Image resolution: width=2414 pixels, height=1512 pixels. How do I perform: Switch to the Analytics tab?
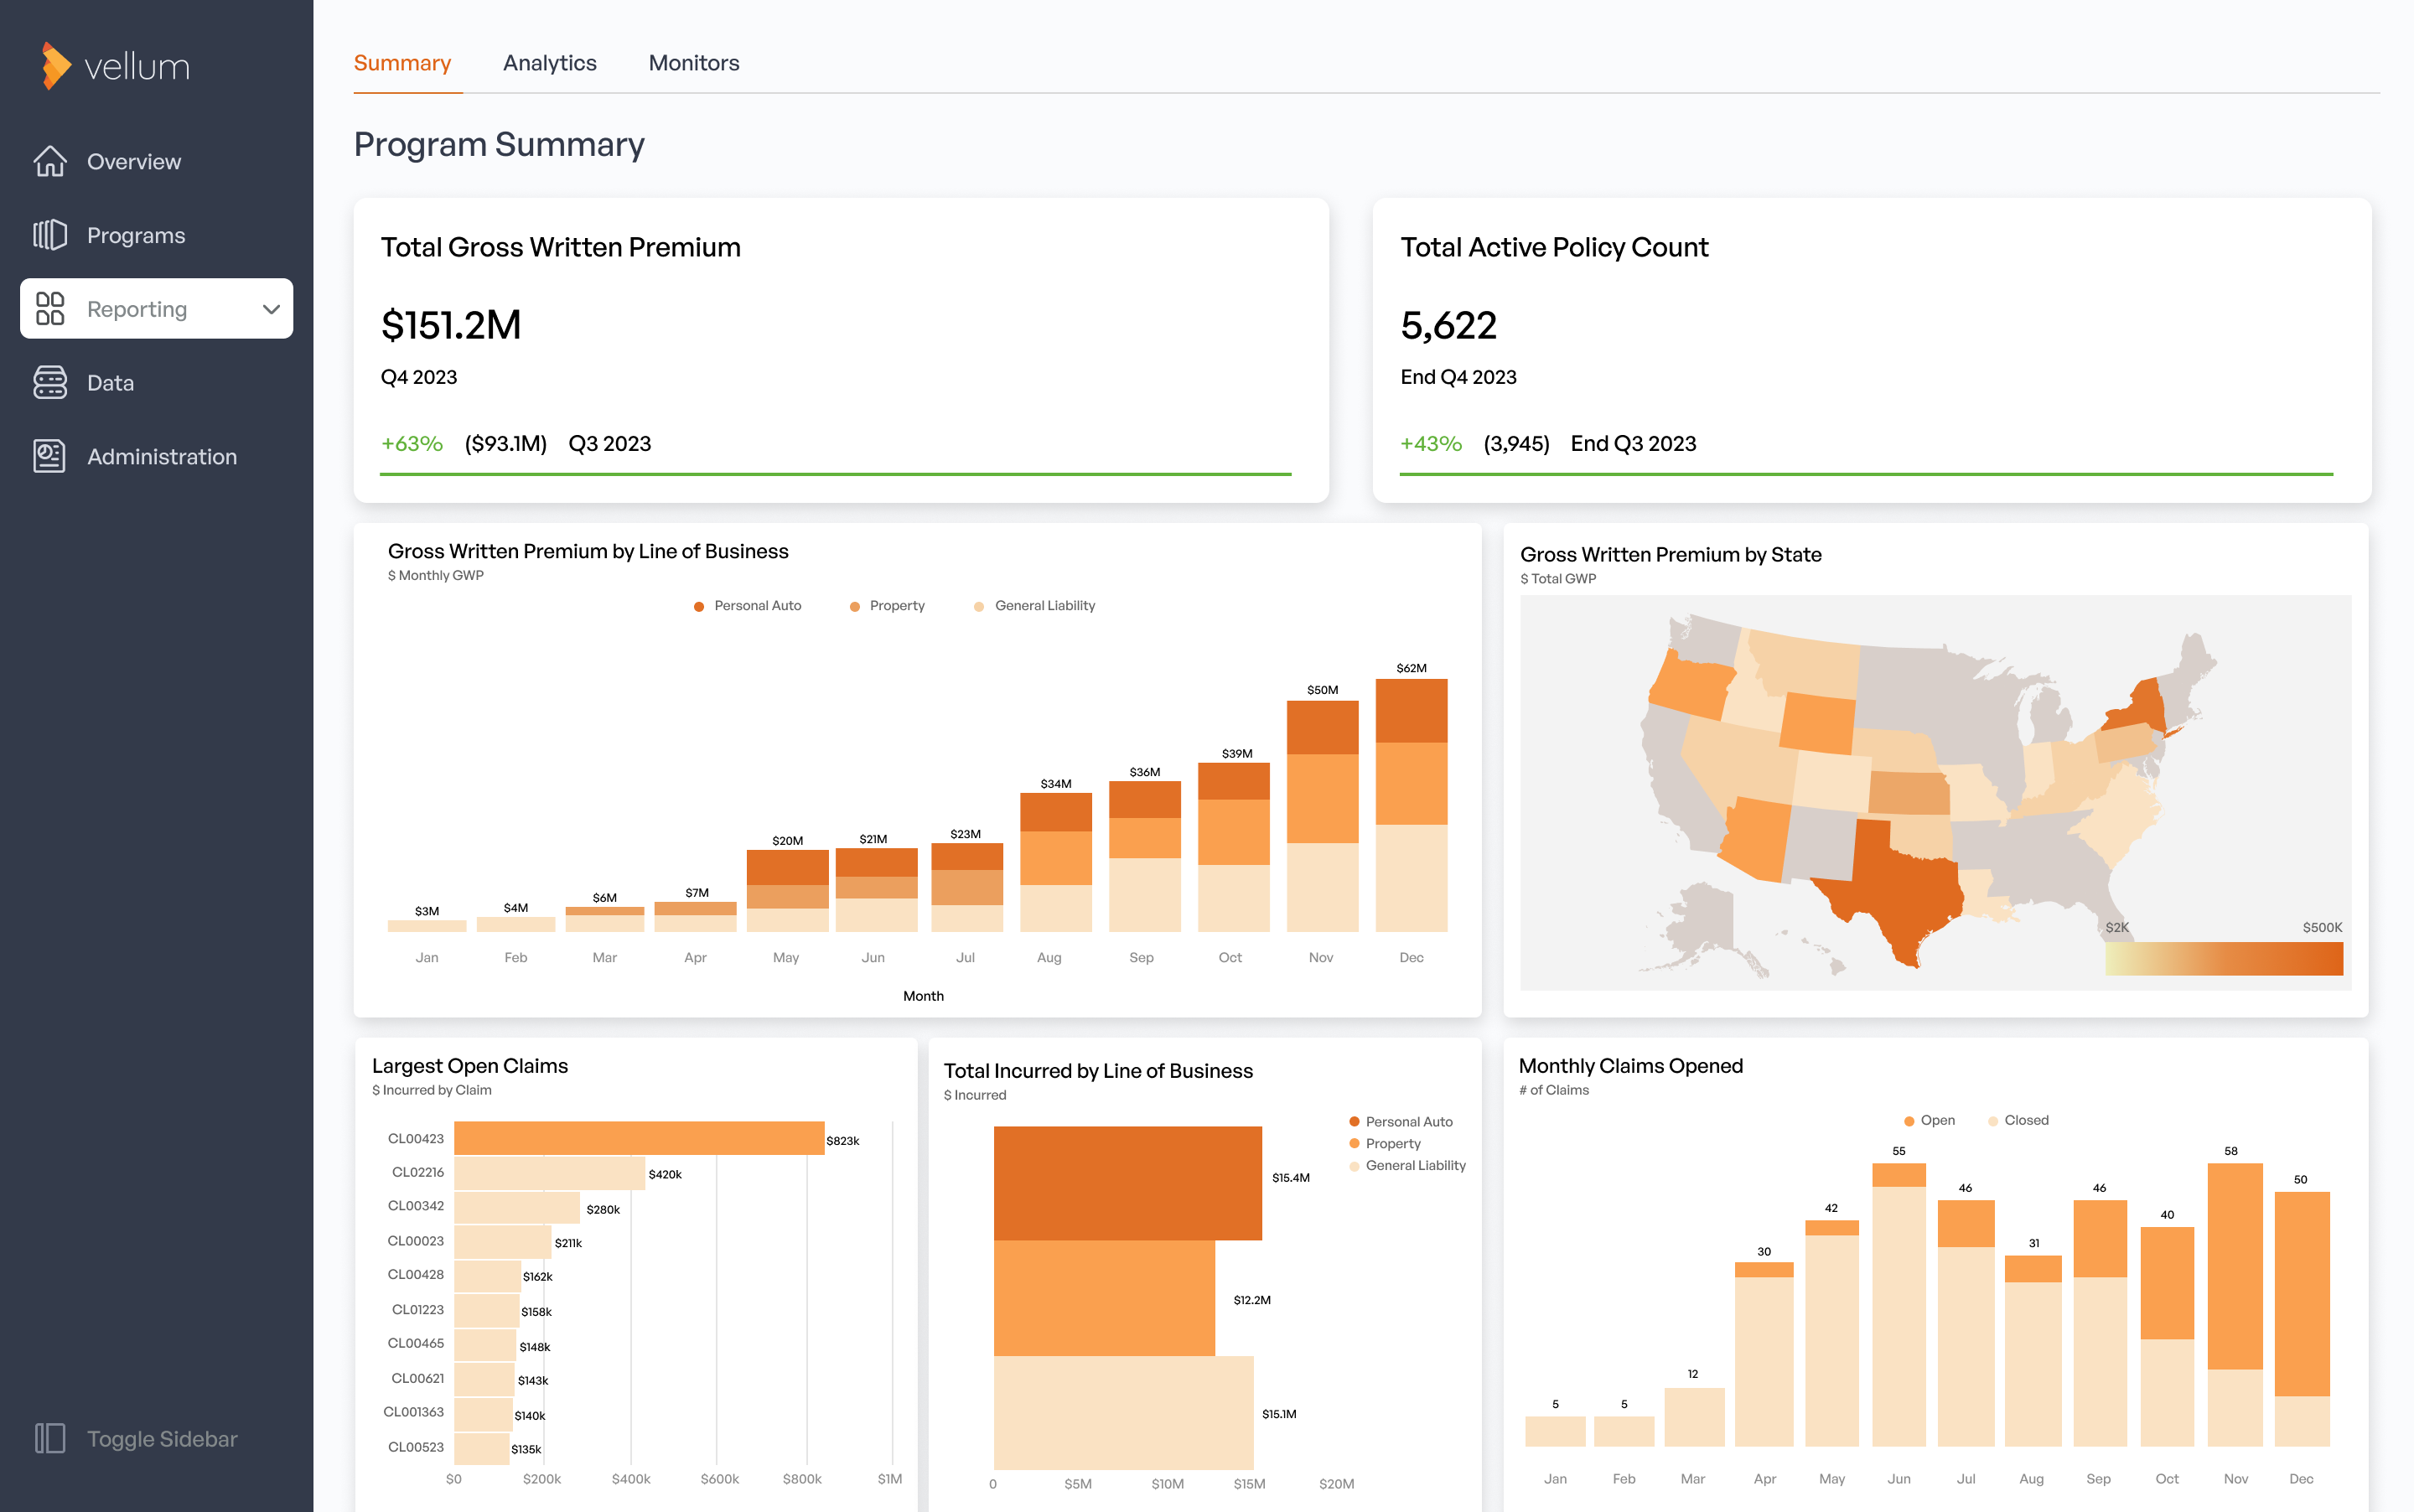[x=549, y=63]
